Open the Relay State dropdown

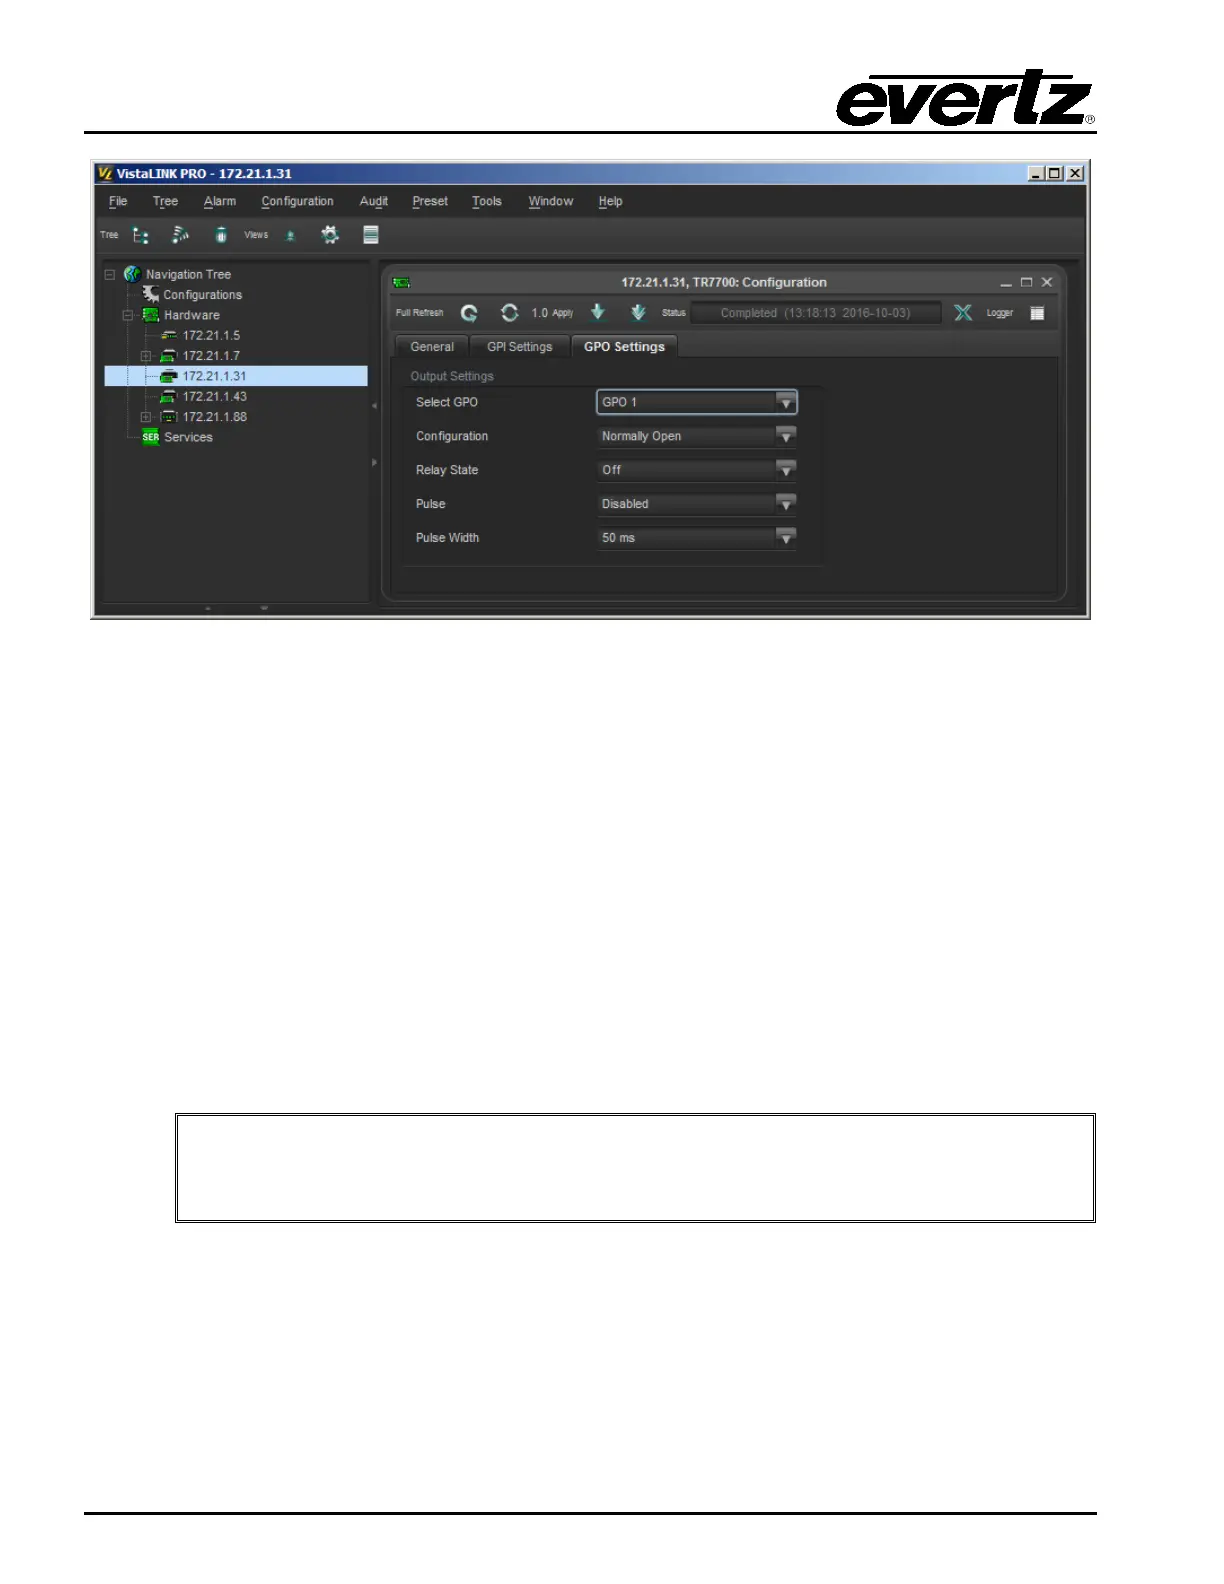click(697, 470)
